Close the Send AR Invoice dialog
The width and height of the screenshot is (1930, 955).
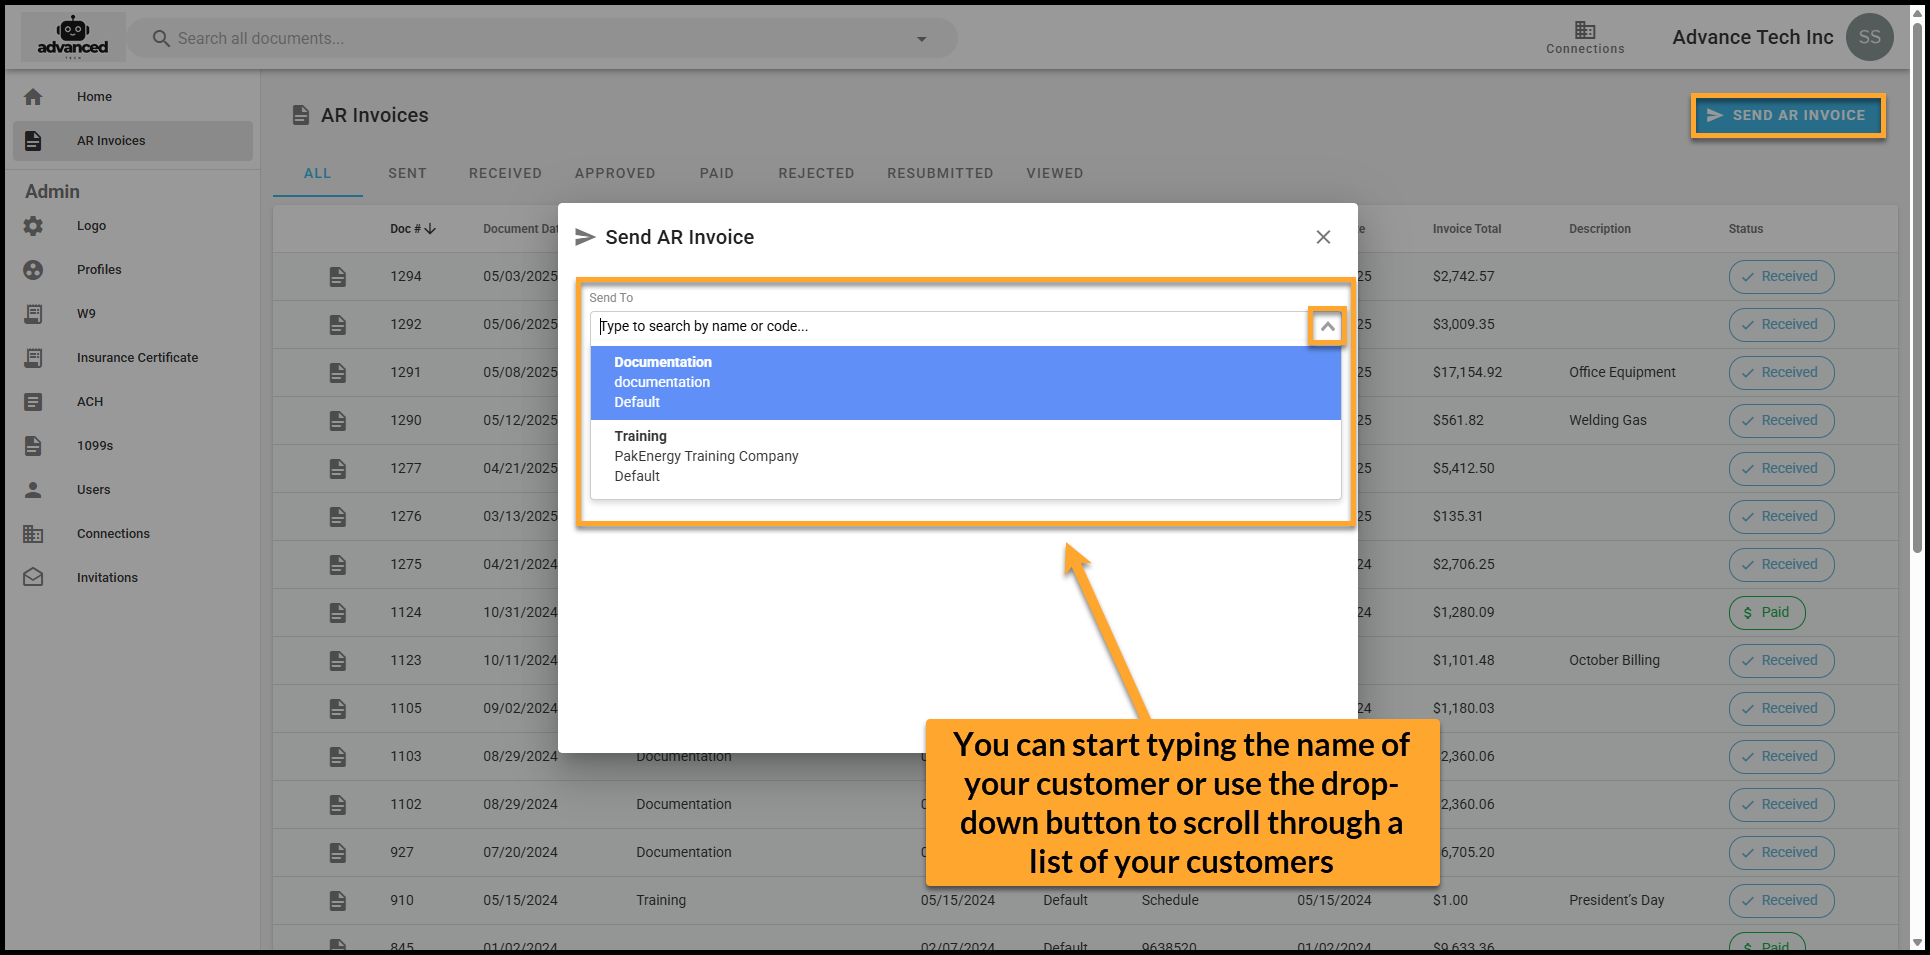pos(1323,237)
